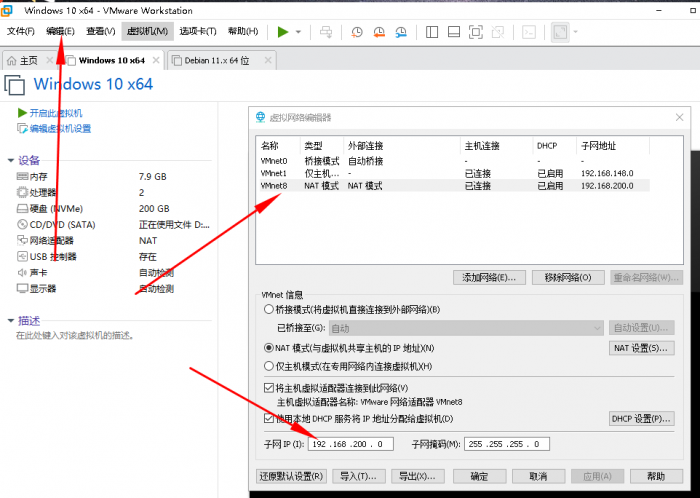The height and width of the screenshot is (498, 700).
Task: Open the stretch display dropdown arrow
Action: click(x=575, y=32)
